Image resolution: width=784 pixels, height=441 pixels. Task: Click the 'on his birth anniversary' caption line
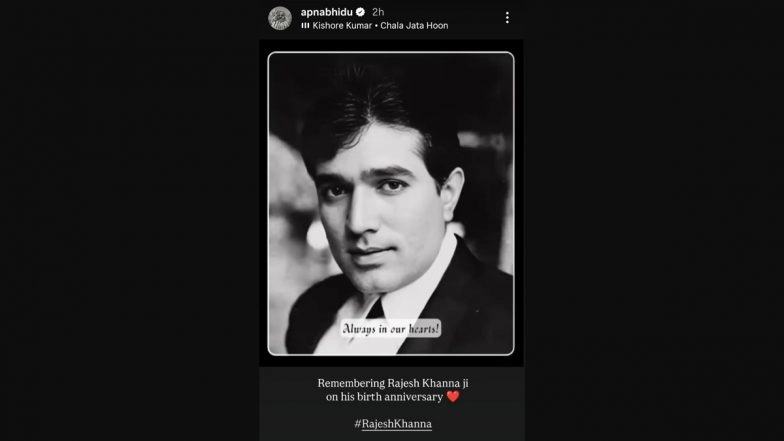[x=384, y=396]
